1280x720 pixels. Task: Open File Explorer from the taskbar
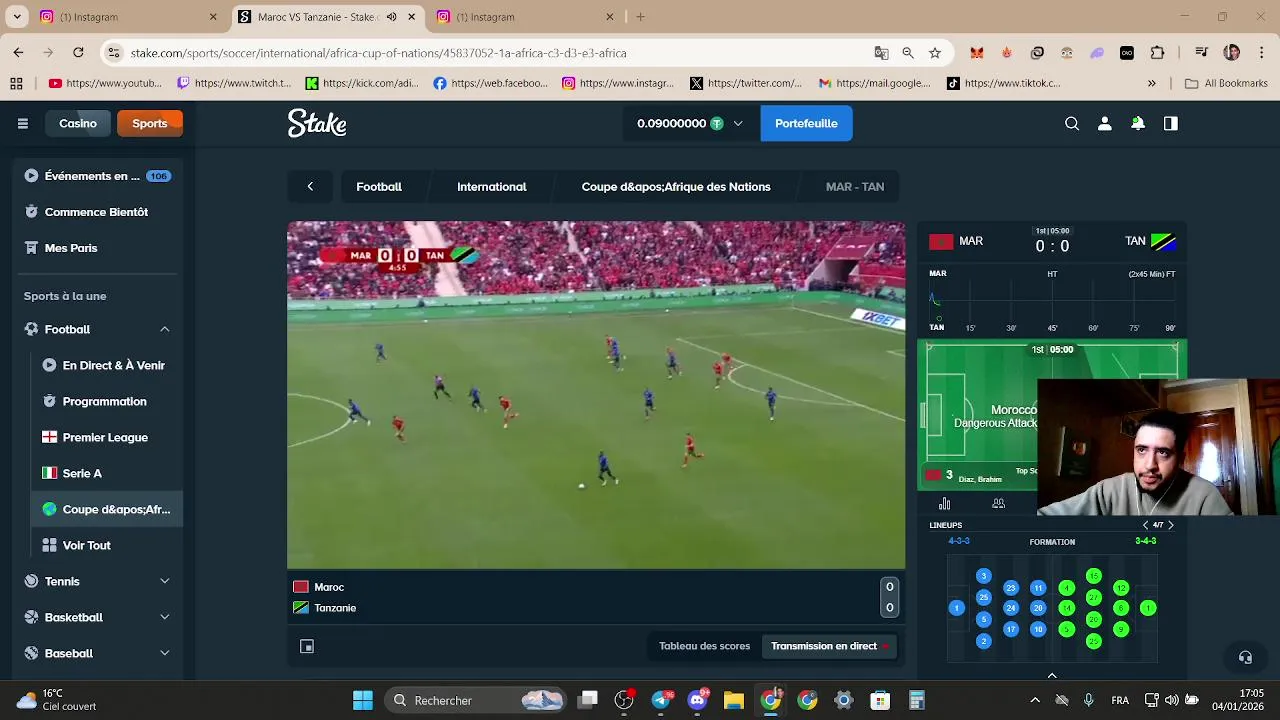pyautogui.click(x=734, y=700)
